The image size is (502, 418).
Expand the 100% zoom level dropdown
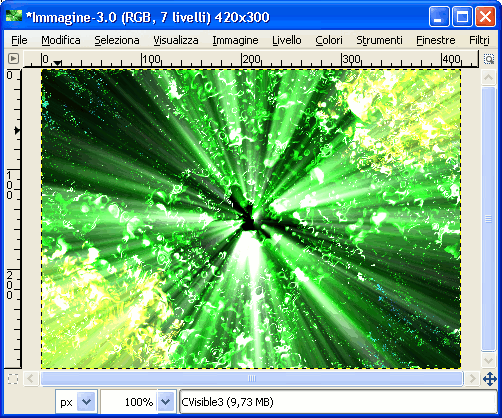(166, 402)
